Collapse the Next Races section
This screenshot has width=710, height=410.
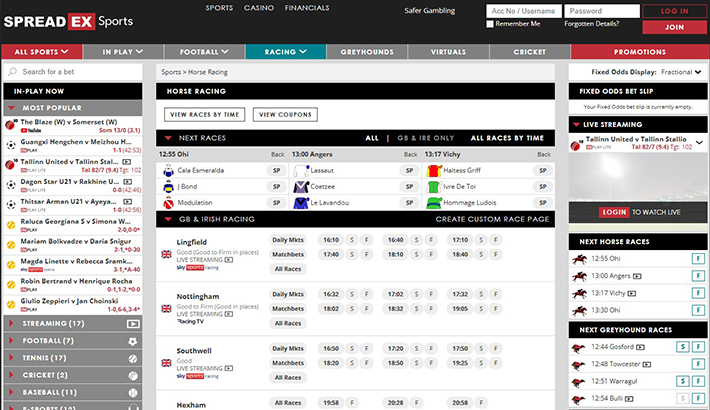[168, 138]
